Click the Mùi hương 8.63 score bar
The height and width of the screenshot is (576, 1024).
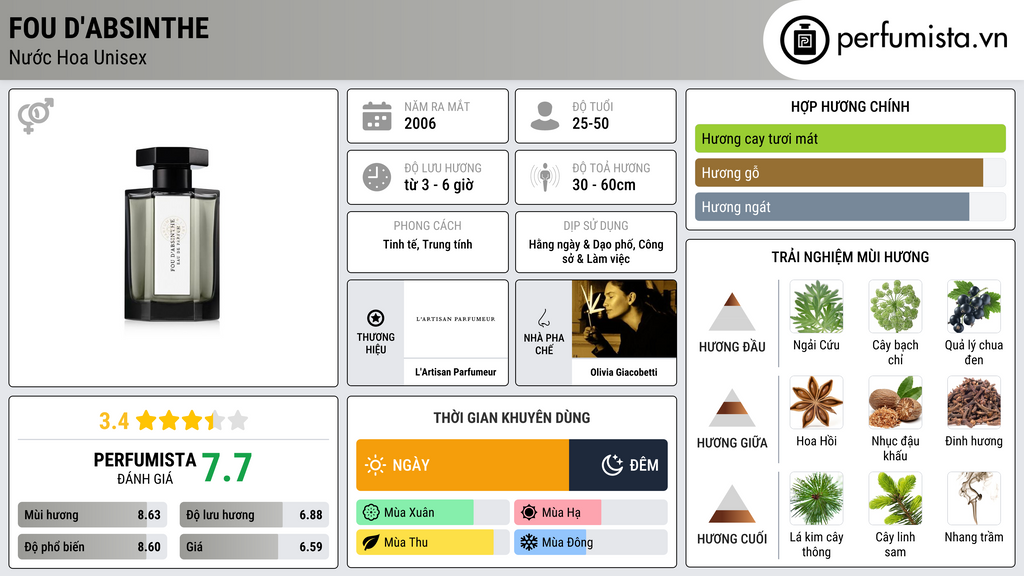92,515
